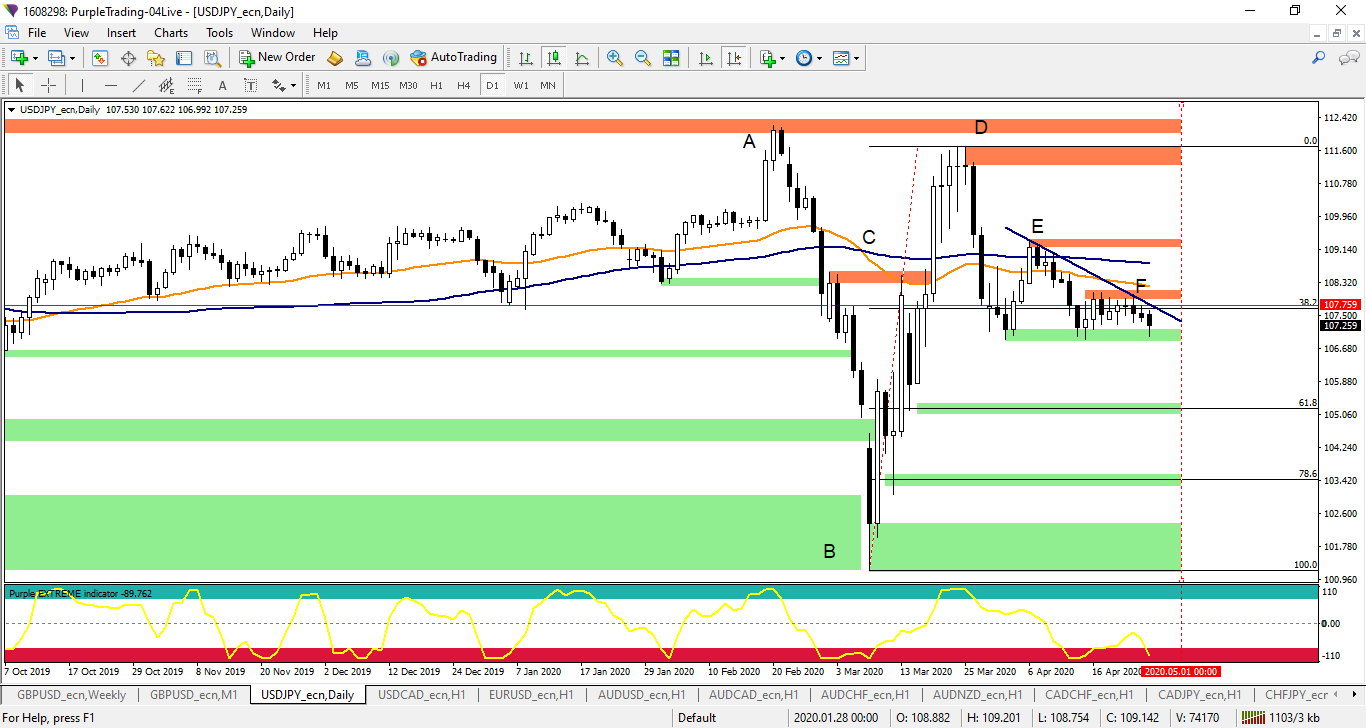
Task: Open the chart Templates icon
Action: (x=841, y=58)
